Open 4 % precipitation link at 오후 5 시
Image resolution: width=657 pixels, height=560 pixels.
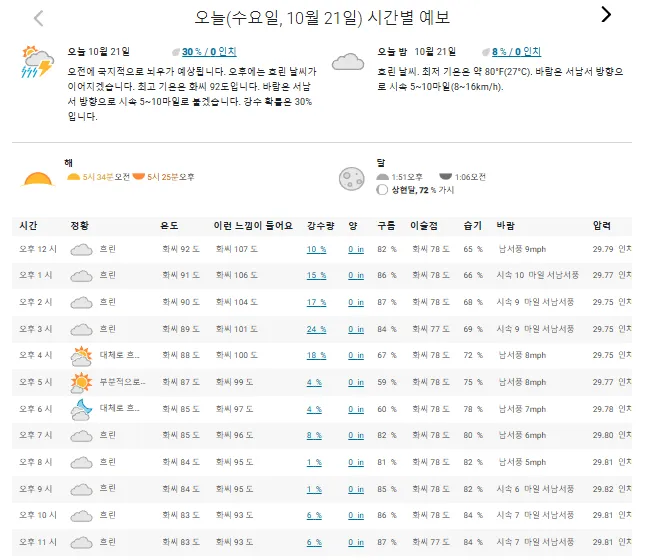[314, 382]
